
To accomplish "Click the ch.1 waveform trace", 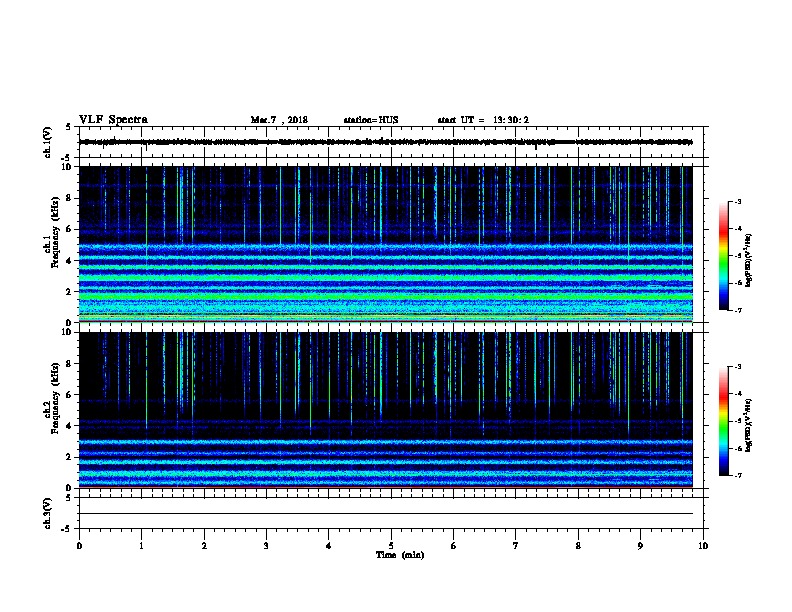I will click(386, 142).
